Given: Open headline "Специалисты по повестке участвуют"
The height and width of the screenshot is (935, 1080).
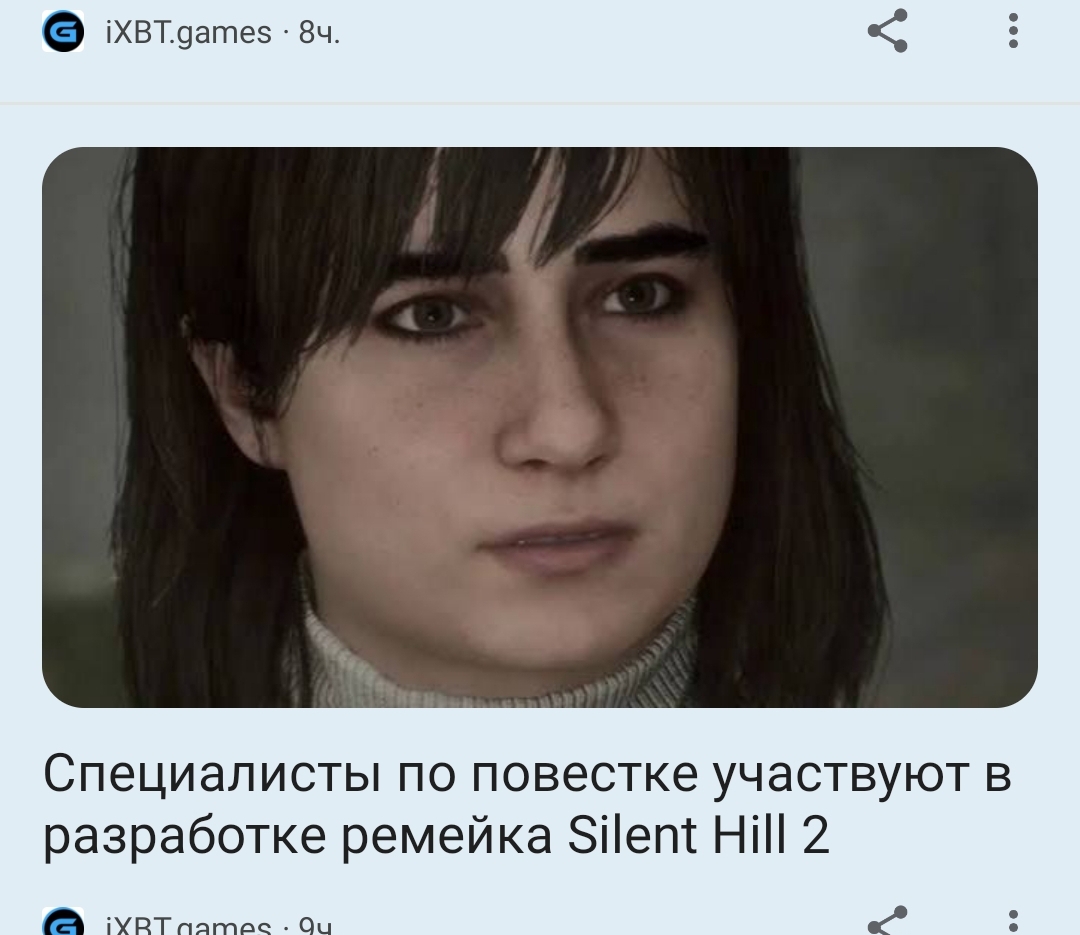Looking at the screenshot, I should (x=527, y=803).
